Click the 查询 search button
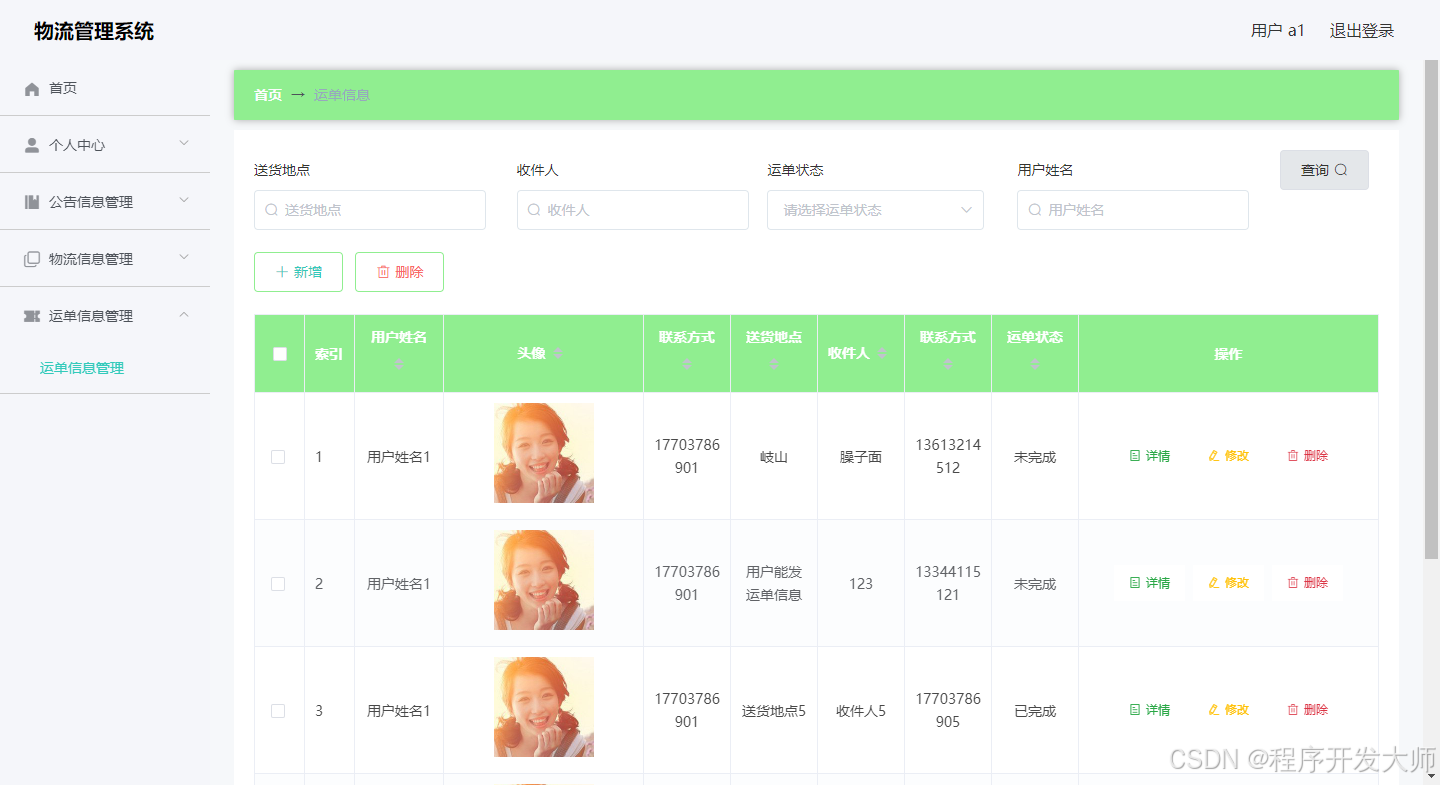Image resolution: width=1440 pixels, height=785 pixels. (1324, 170)
